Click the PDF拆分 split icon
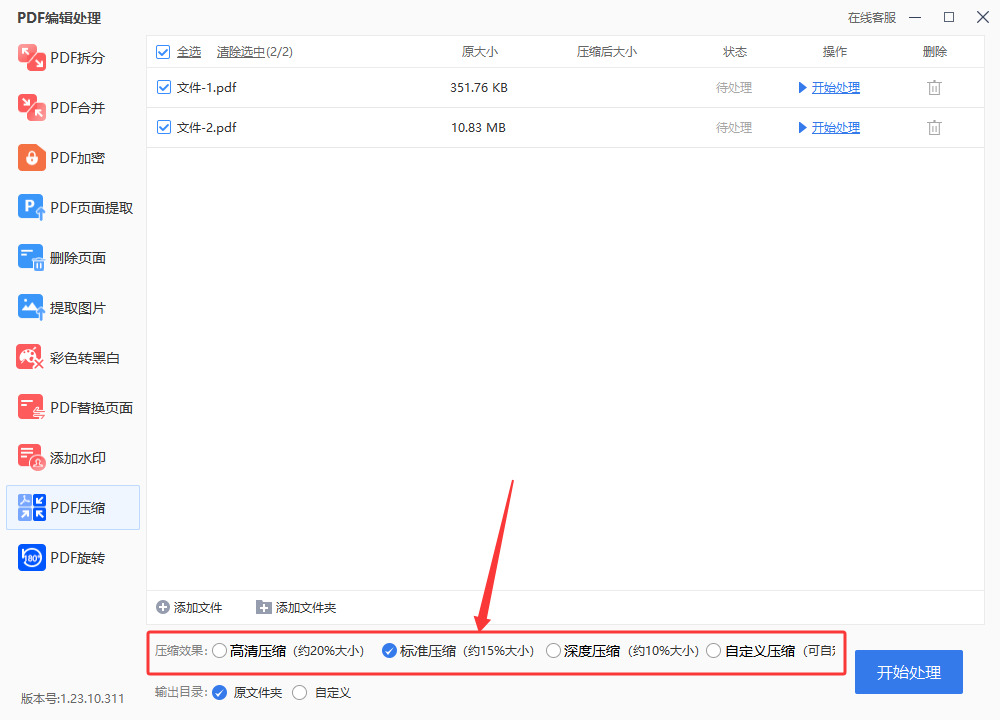The image size is (1000, 720). pyautogui.click(x=31, y=57)
